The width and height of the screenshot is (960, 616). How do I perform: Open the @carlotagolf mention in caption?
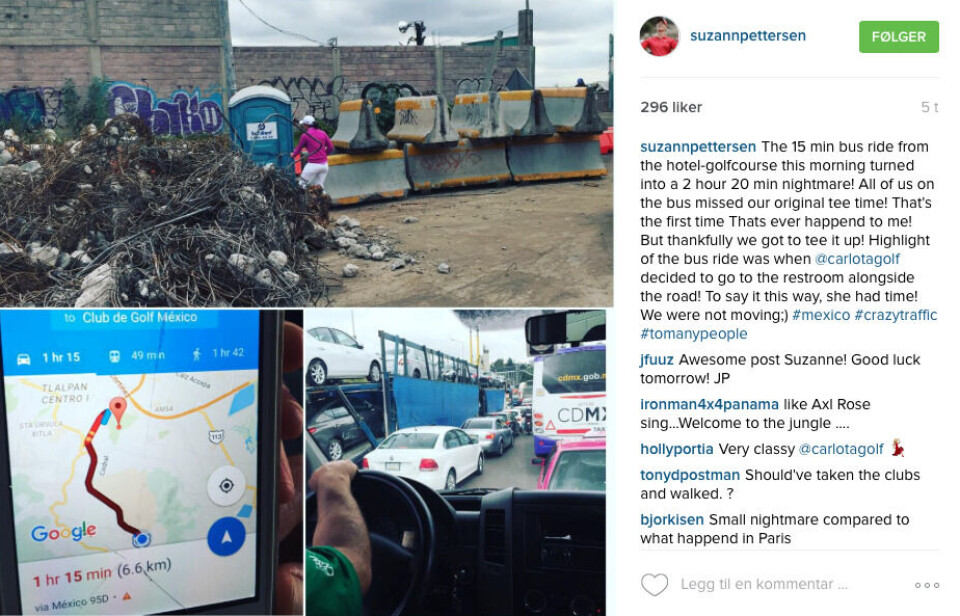pyautogui.click(x=857, y=259)
